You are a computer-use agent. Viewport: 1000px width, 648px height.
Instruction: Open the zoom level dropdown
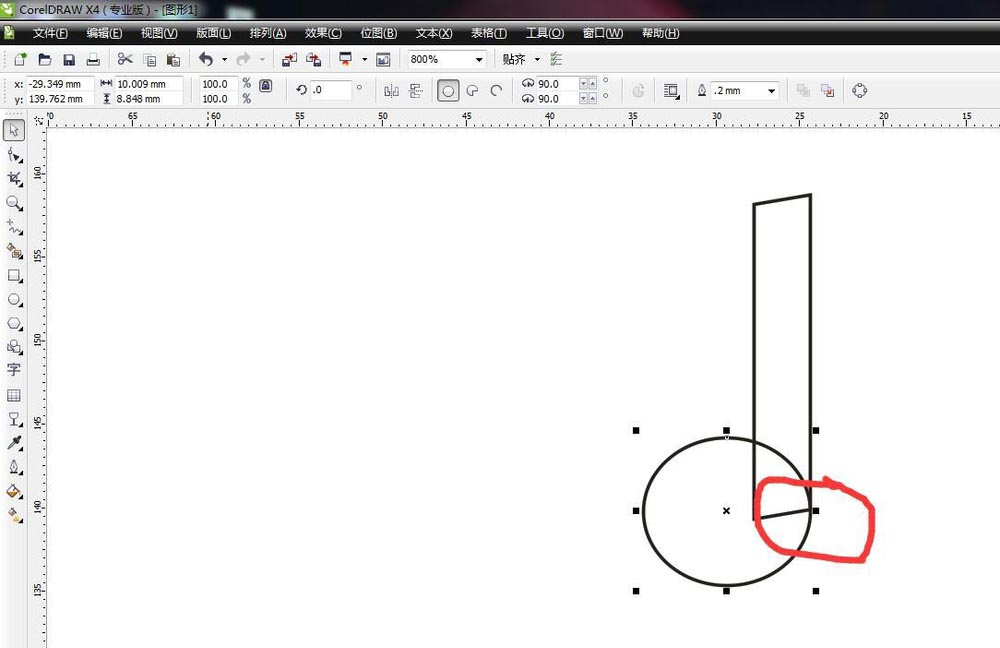click(x=479, y=59)
